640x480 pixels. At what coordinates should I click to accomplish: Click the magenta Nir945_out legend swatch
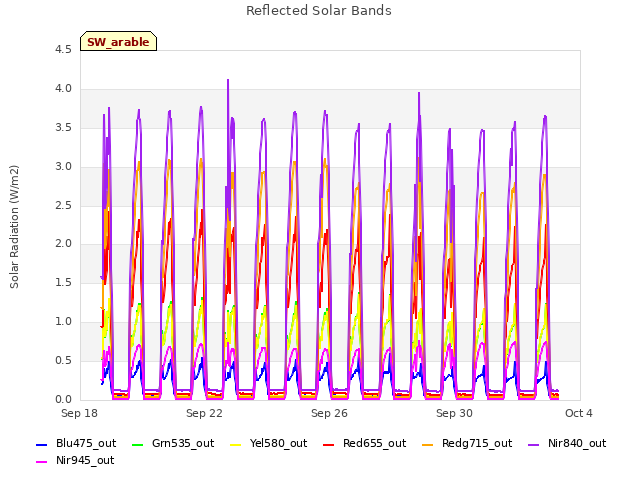(x=42, y=462)
